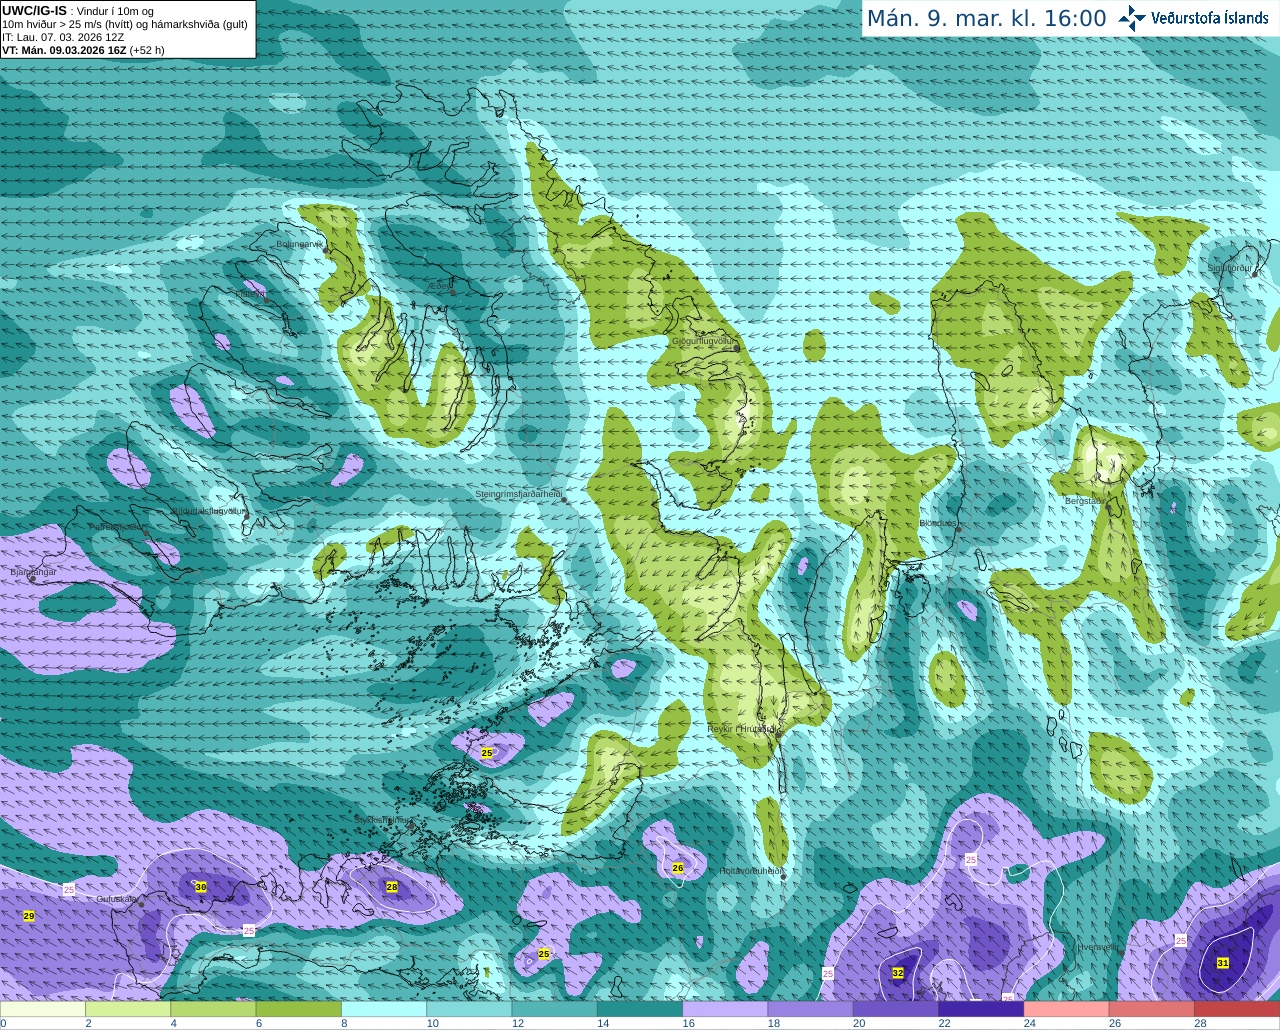Click the Bíldudalsflugvöllur station dot

tap(245, 516)
